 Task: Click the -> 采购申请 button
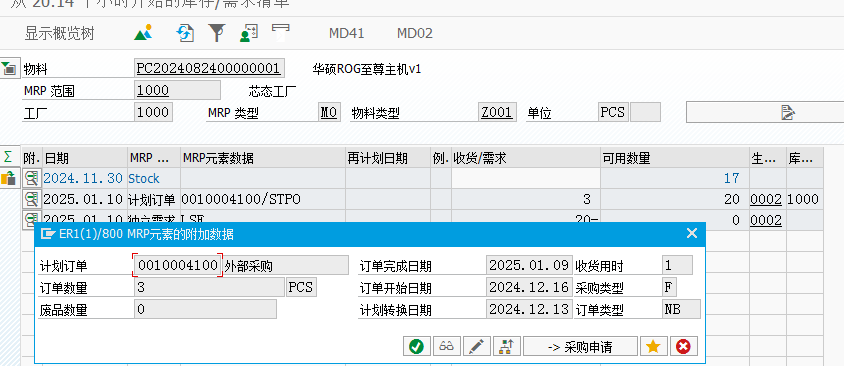(x=580, y=347)
